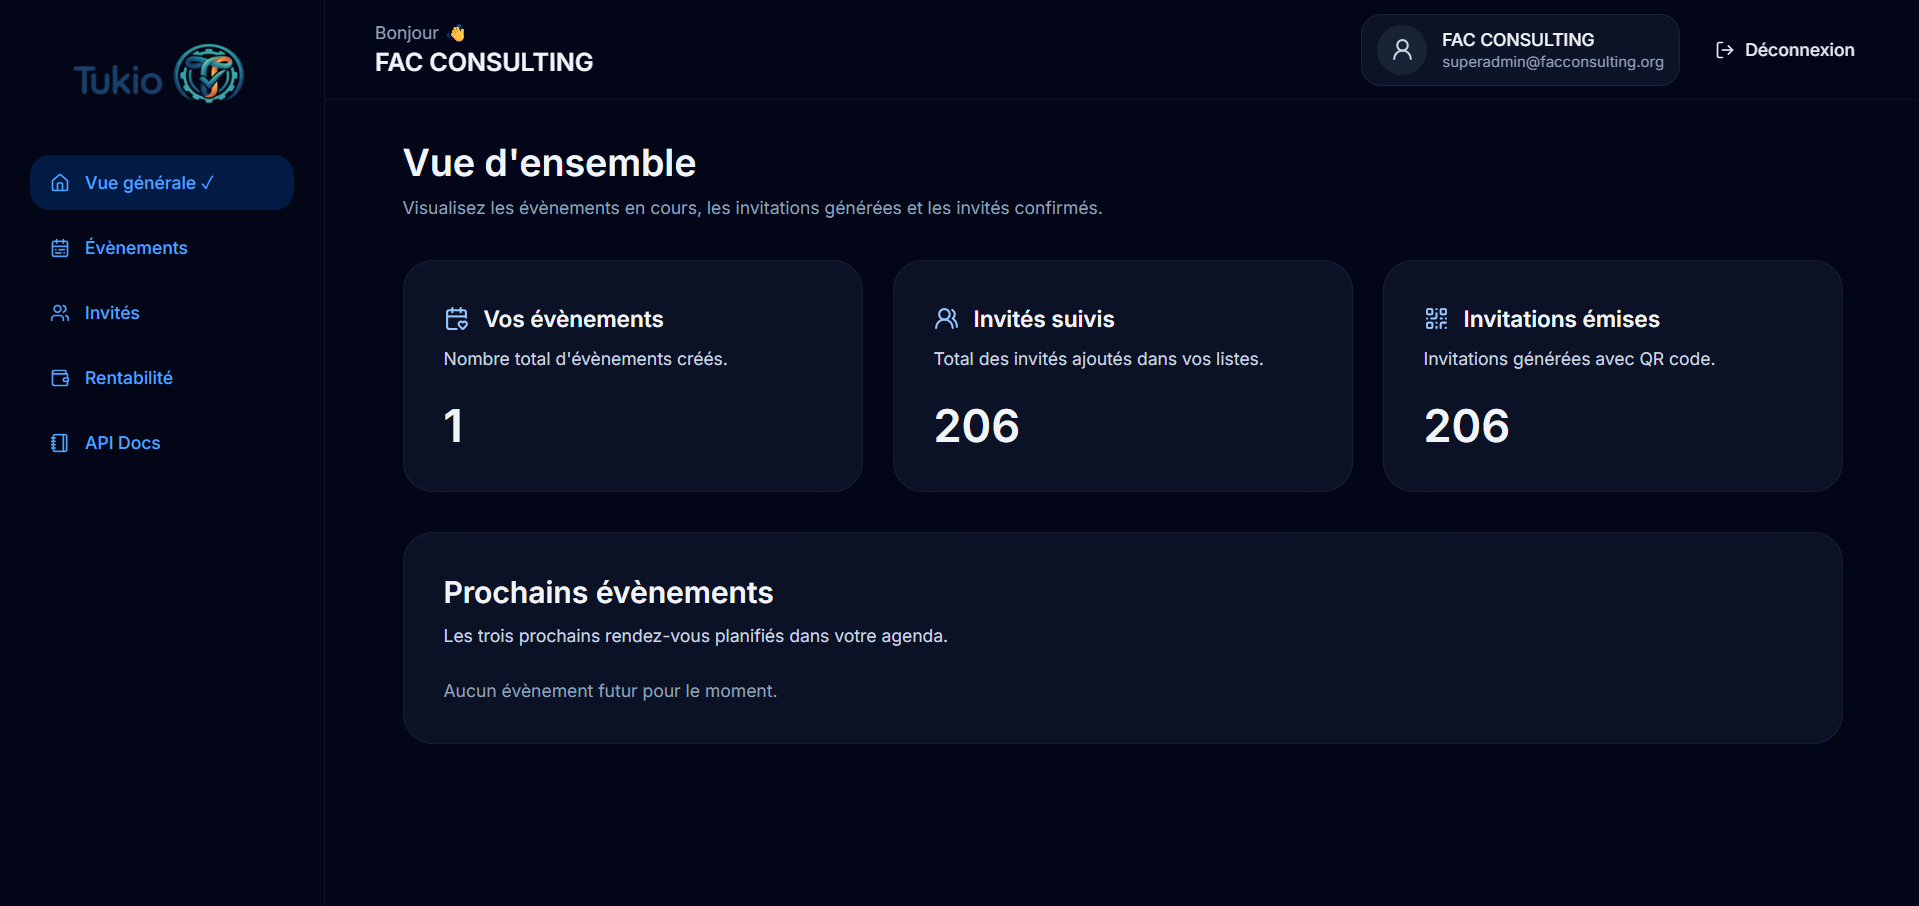
Task: Click the Tukio logo in sidebar
Action: (159, 75)
